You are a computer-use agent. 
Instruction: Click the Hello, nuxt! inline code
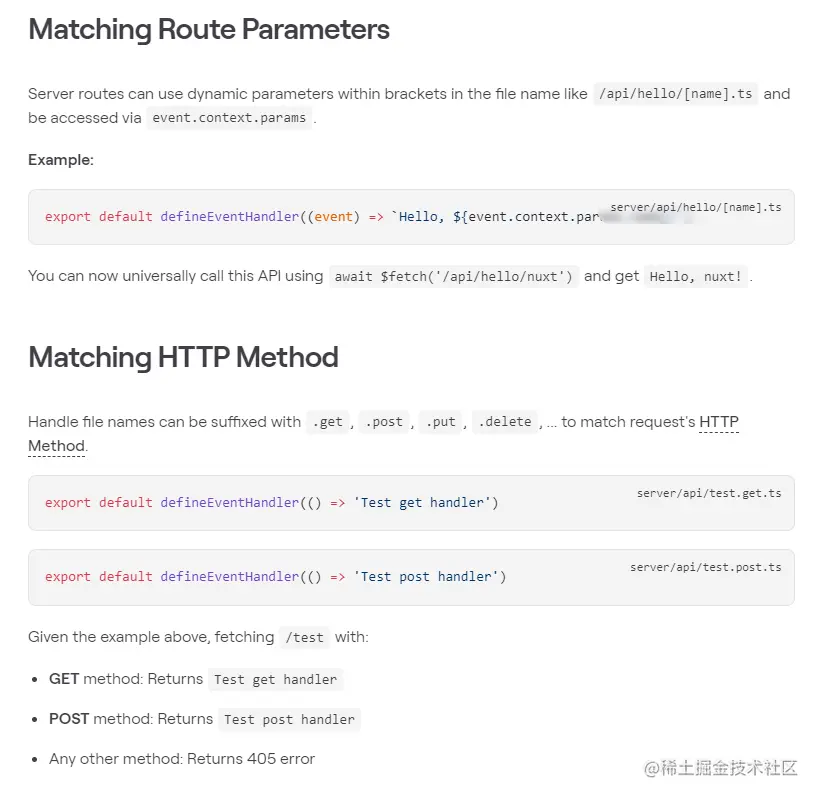[696, 277]
